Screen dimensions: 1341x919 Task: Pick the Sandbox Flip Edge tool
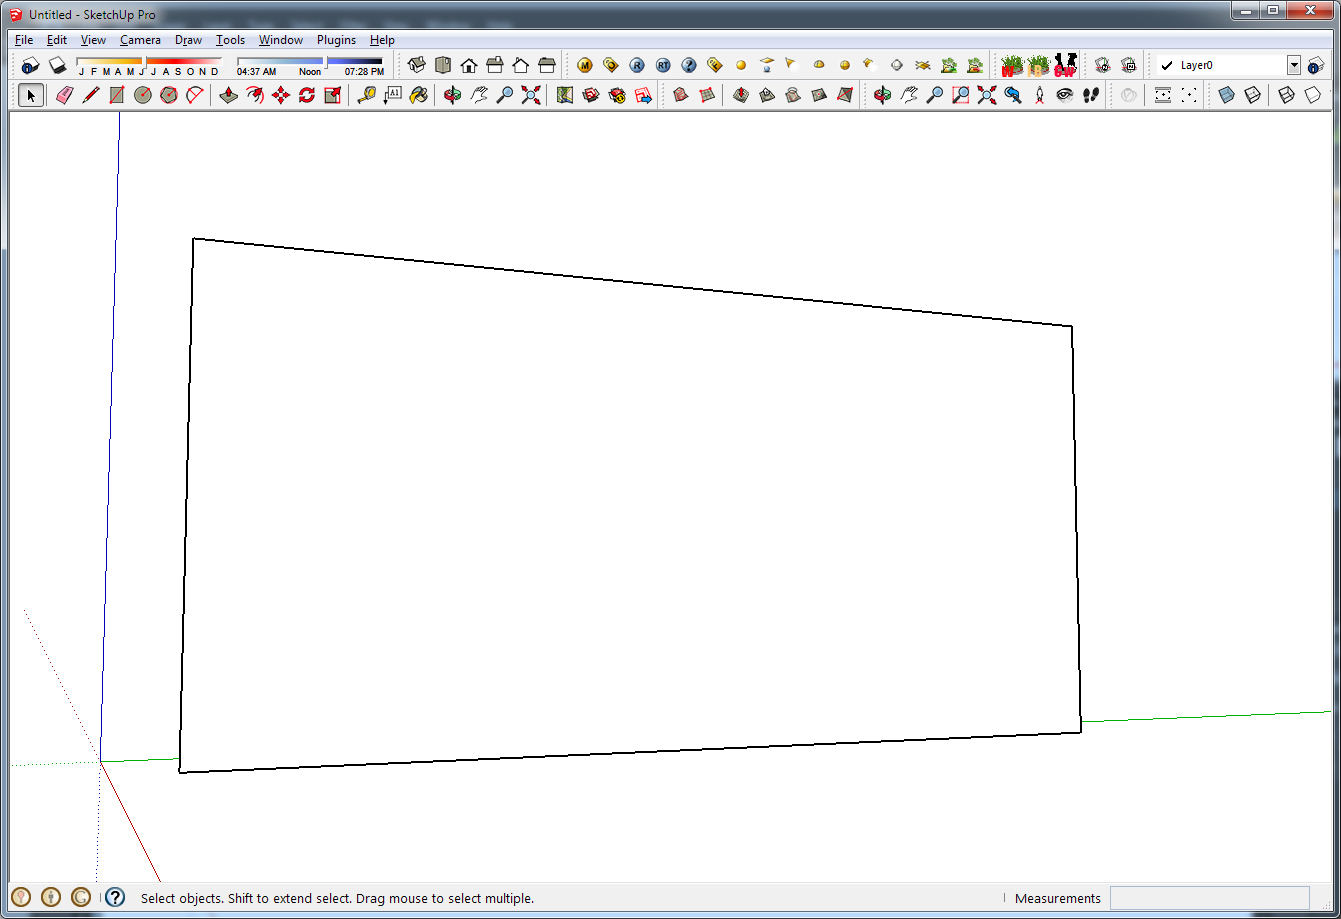[x=845, y=95]
